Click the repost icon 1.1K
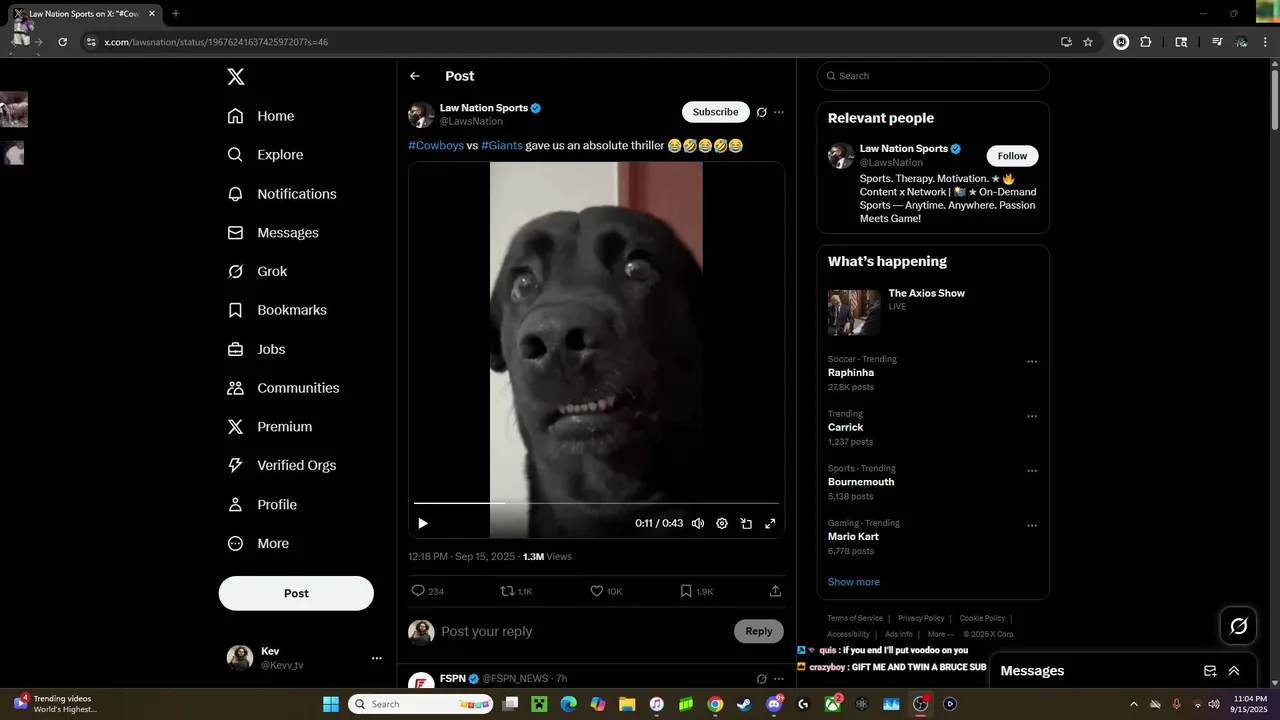The width and height of the screenshot is (1280, 720). click(507, 591)
